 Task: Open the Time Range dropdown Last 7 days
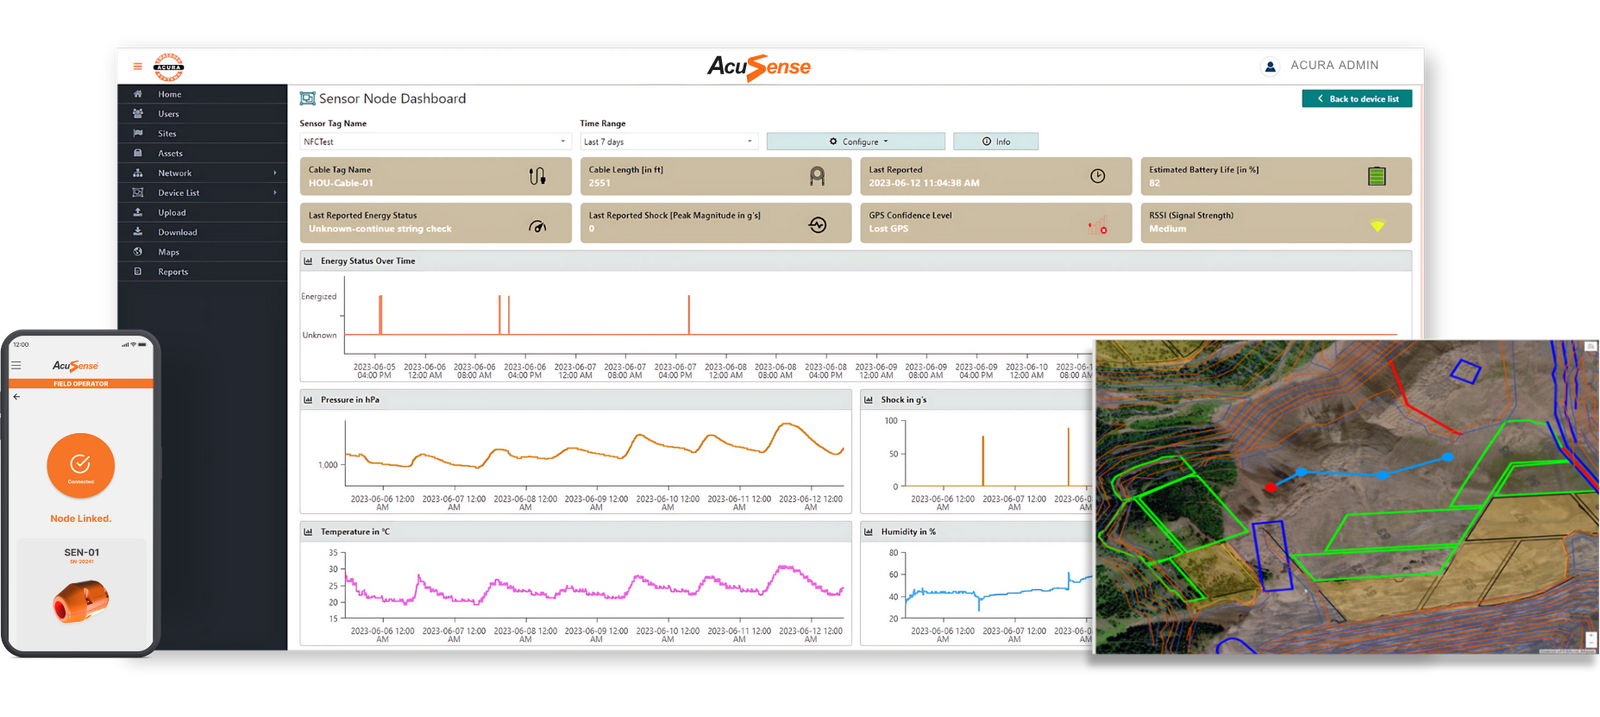pyautogui.click(x=669, y=142)
